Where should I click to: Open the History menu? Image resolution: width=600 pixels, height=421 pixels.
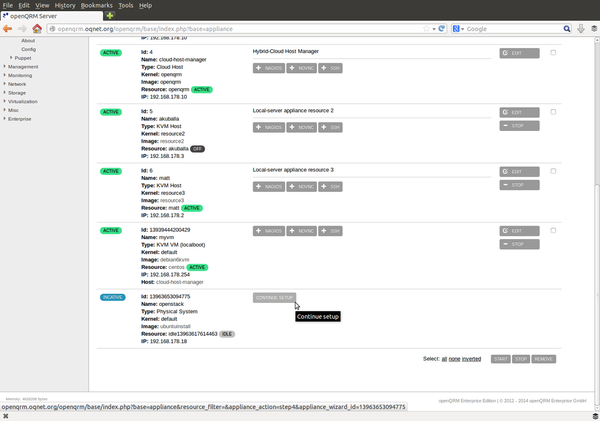point(65,5)
